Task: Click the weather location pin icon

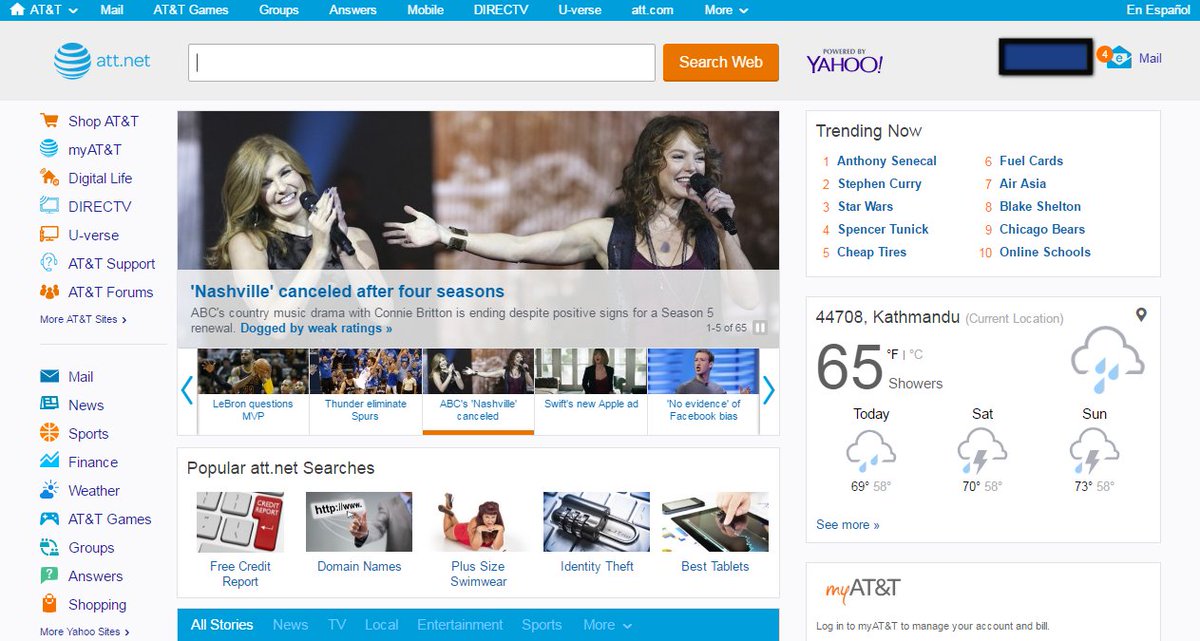Action: tap(1141, 315)
